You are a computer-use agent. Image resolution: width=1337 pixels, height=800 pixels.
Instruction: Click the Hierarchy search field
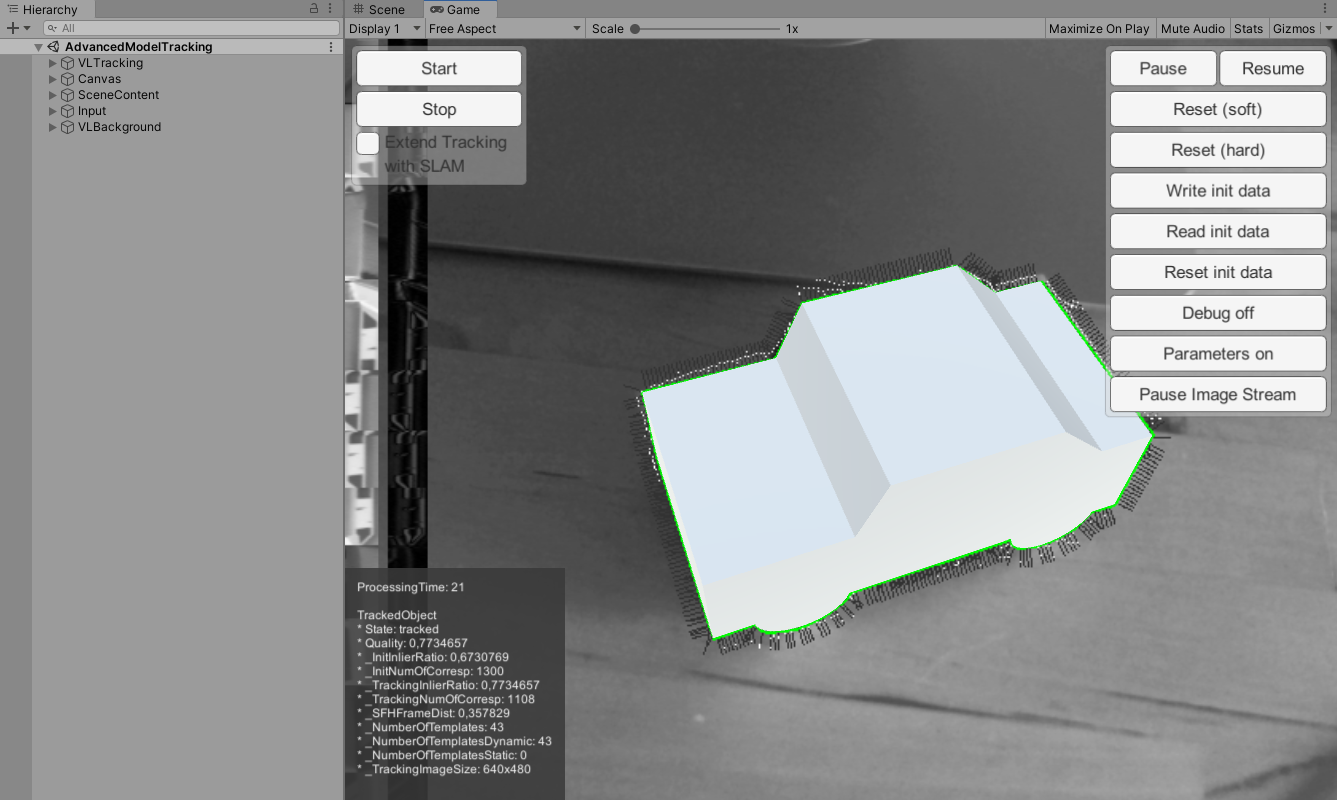pos(190,28)
